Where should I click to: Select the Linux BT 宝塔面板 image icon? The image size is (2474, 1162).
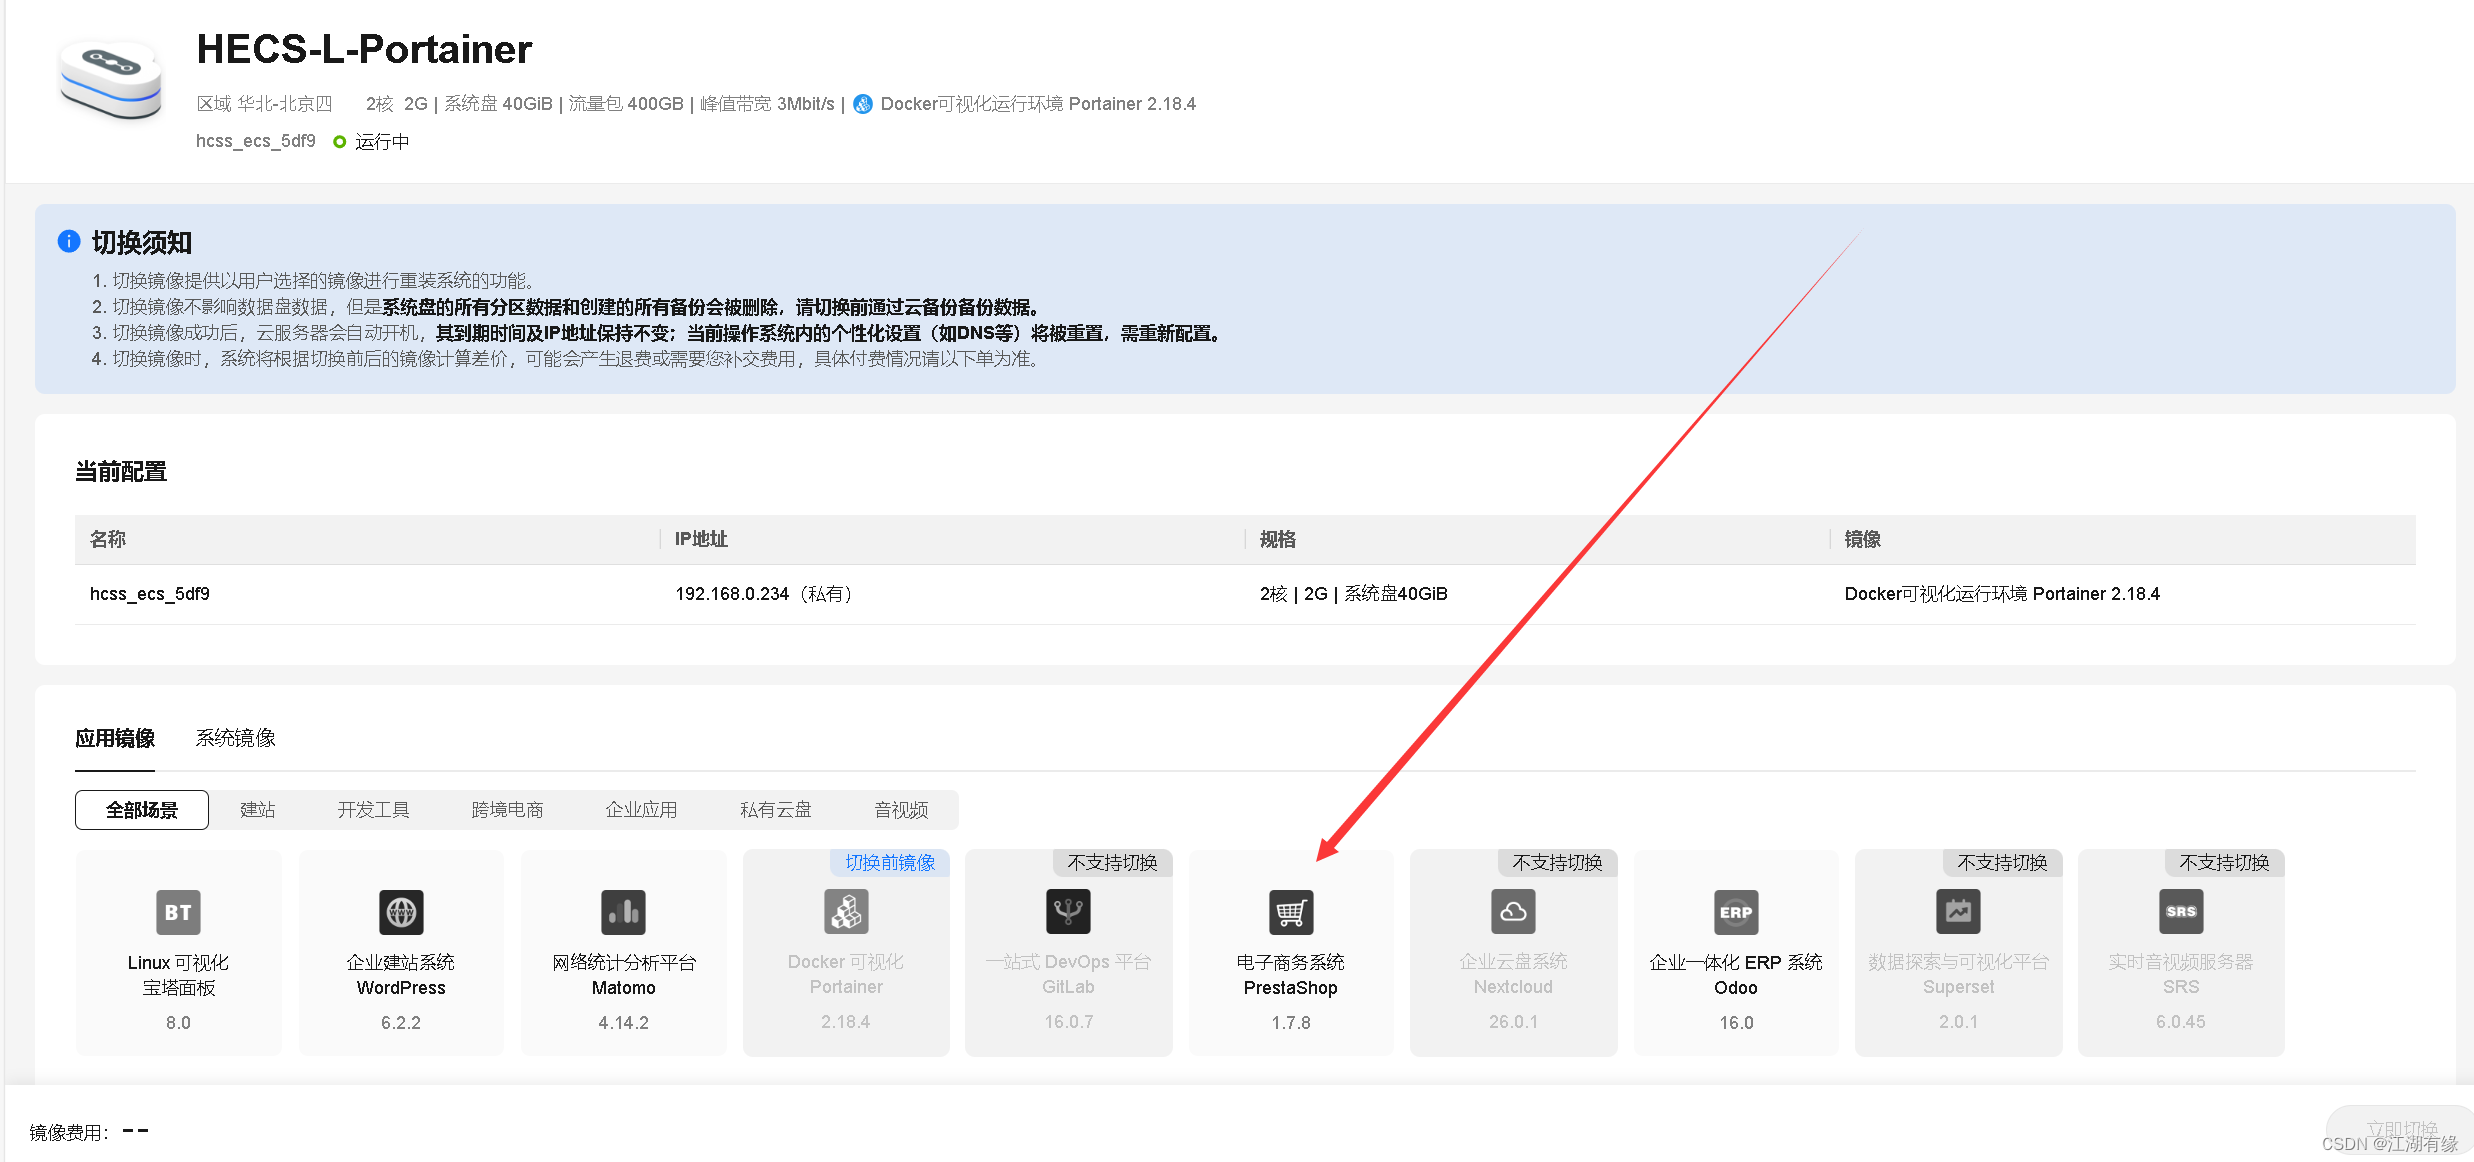(x=178, y=912)
